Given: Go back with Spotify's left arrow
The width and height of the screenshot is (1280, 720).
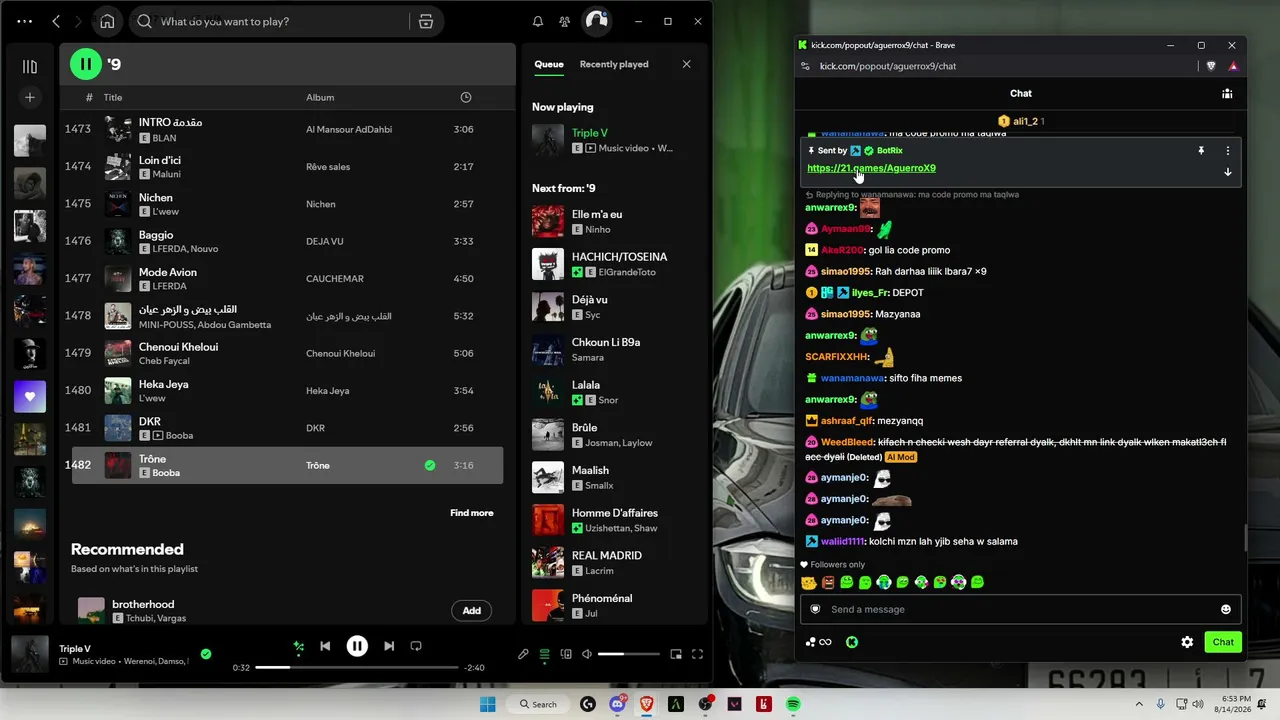Looking at the screenshot, I should (56, 21).
